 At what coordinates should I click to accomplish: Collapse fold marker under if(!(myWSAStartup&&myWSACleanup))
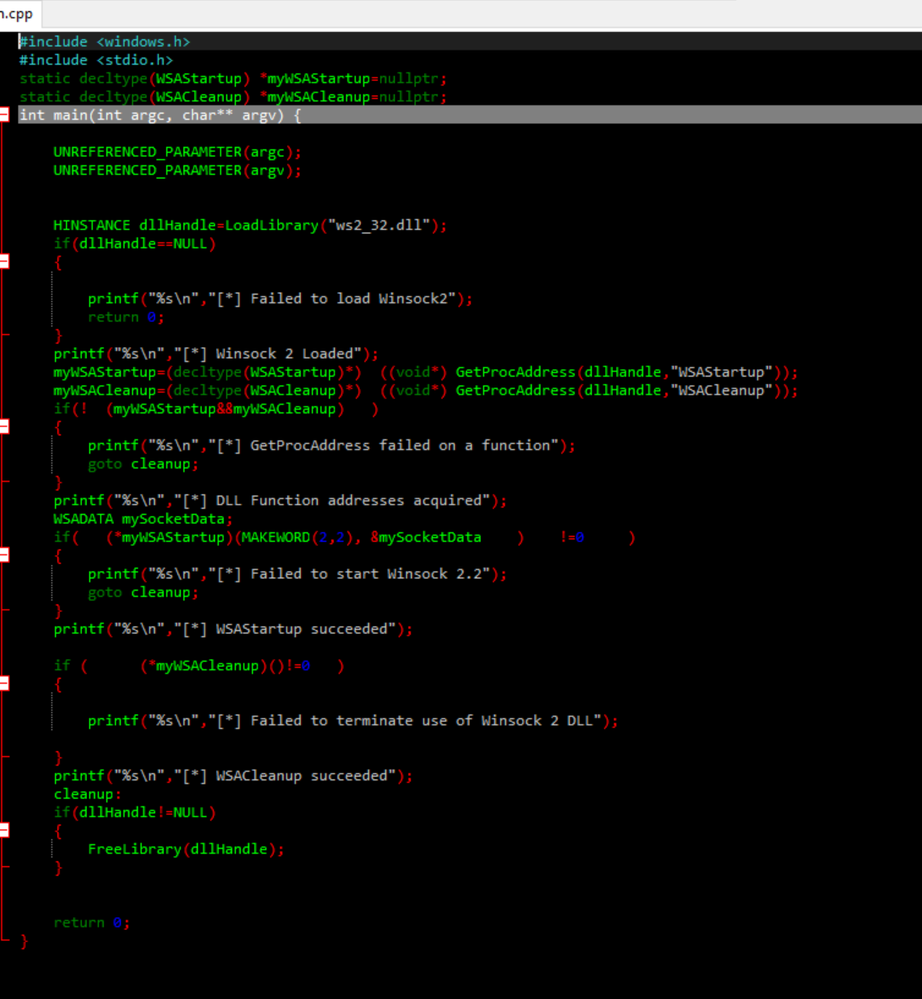click(4, 427)
